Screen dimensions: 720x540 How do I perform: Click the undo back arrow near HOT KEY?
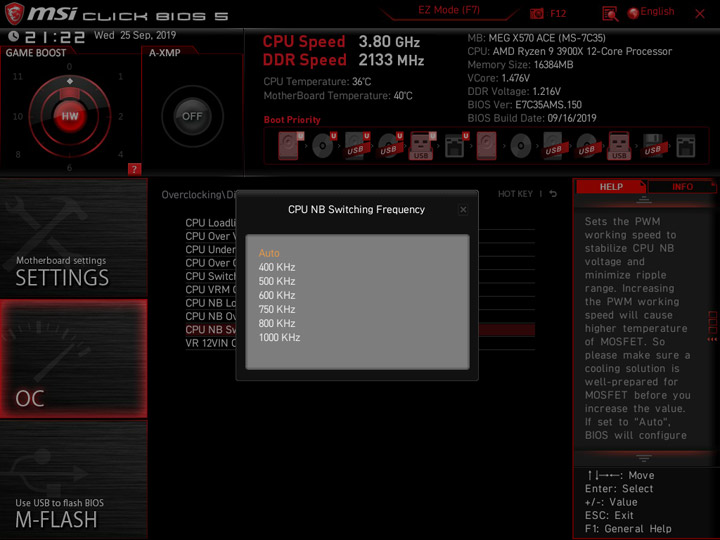tap(553, 194)
